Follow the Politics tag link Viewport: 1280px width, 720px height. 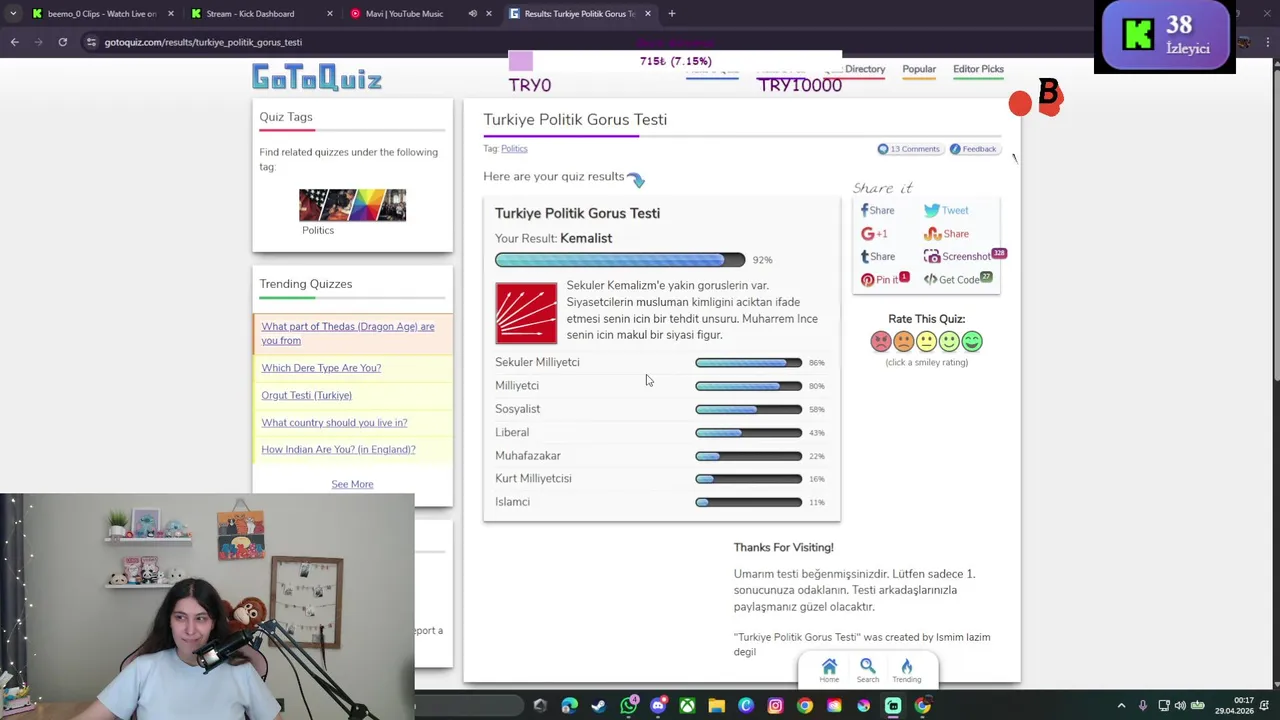[514, 149]
